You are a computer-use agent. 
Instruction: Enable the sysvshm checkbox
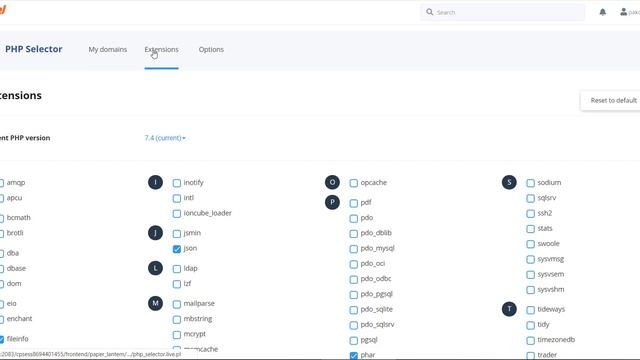point(530,290)
